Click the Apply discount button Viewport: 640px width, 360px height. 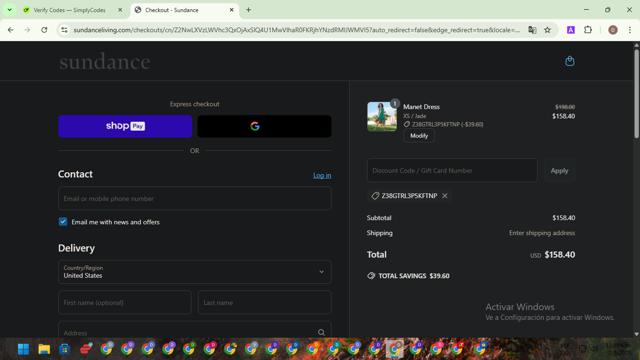pos(559,171)
